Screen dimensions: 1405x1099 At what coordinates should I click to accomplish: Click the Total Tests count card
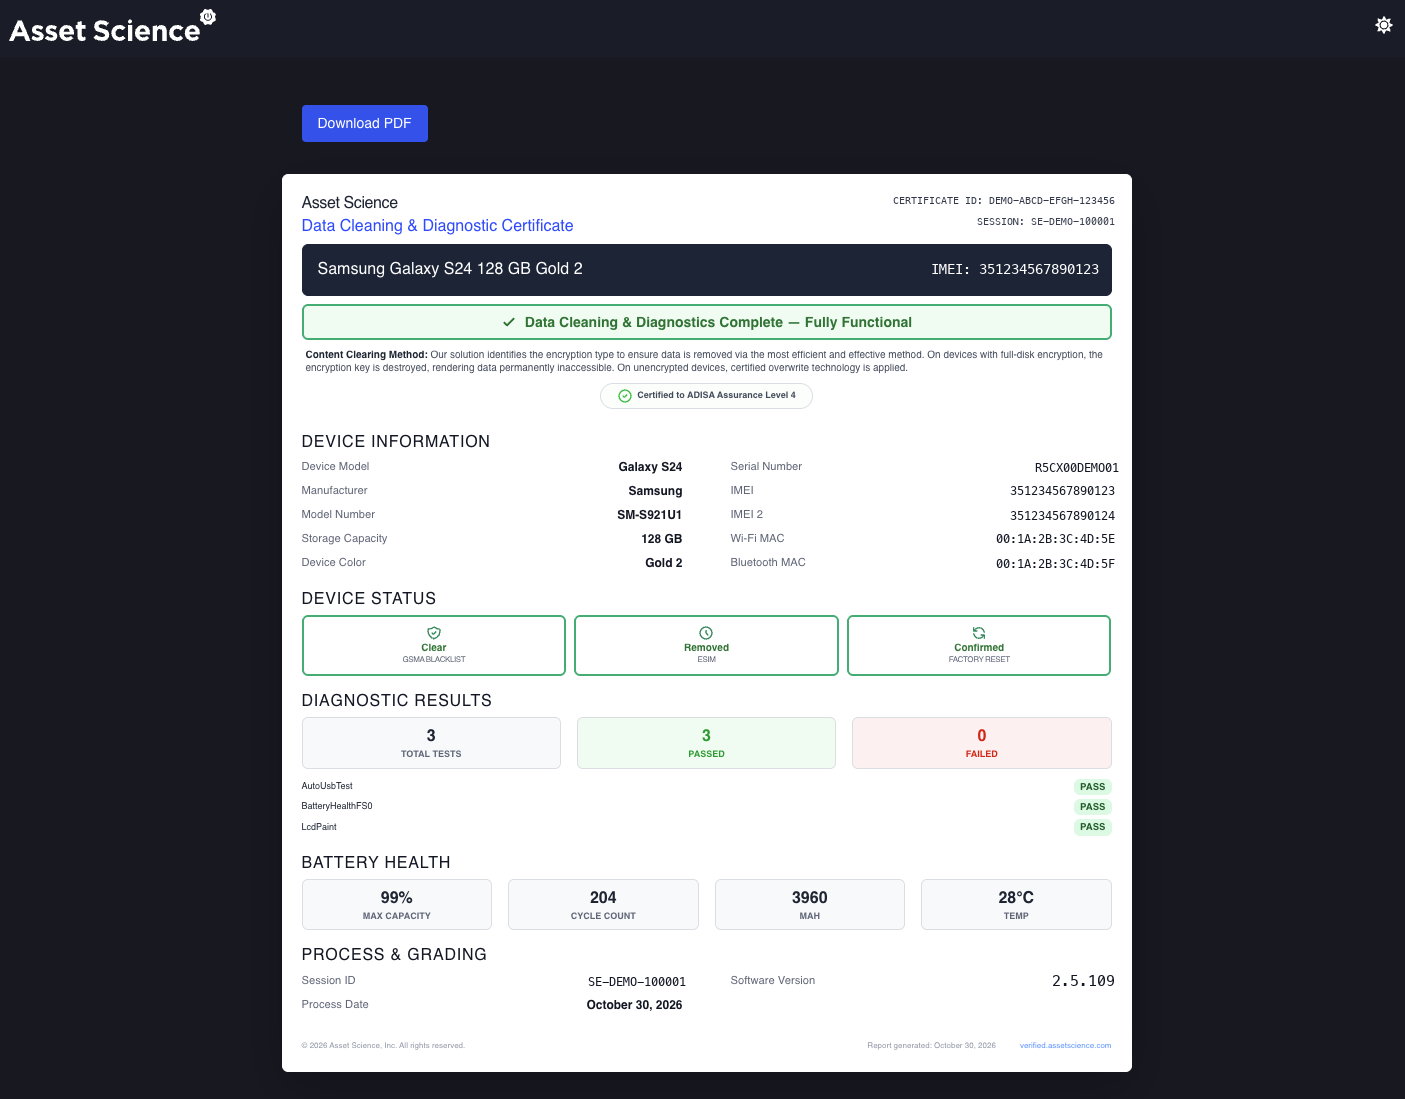click(431, 743)
